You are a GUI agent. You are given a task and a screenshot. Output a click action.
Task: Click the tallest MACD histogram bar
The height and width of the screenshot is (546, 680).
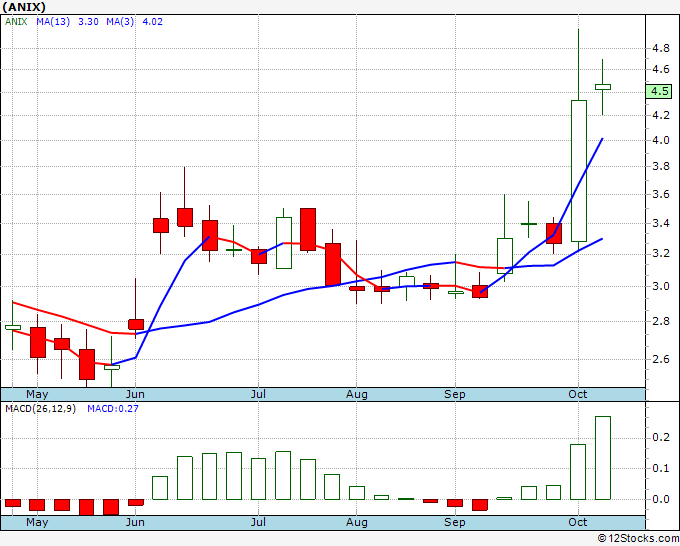tap(603, 458)
